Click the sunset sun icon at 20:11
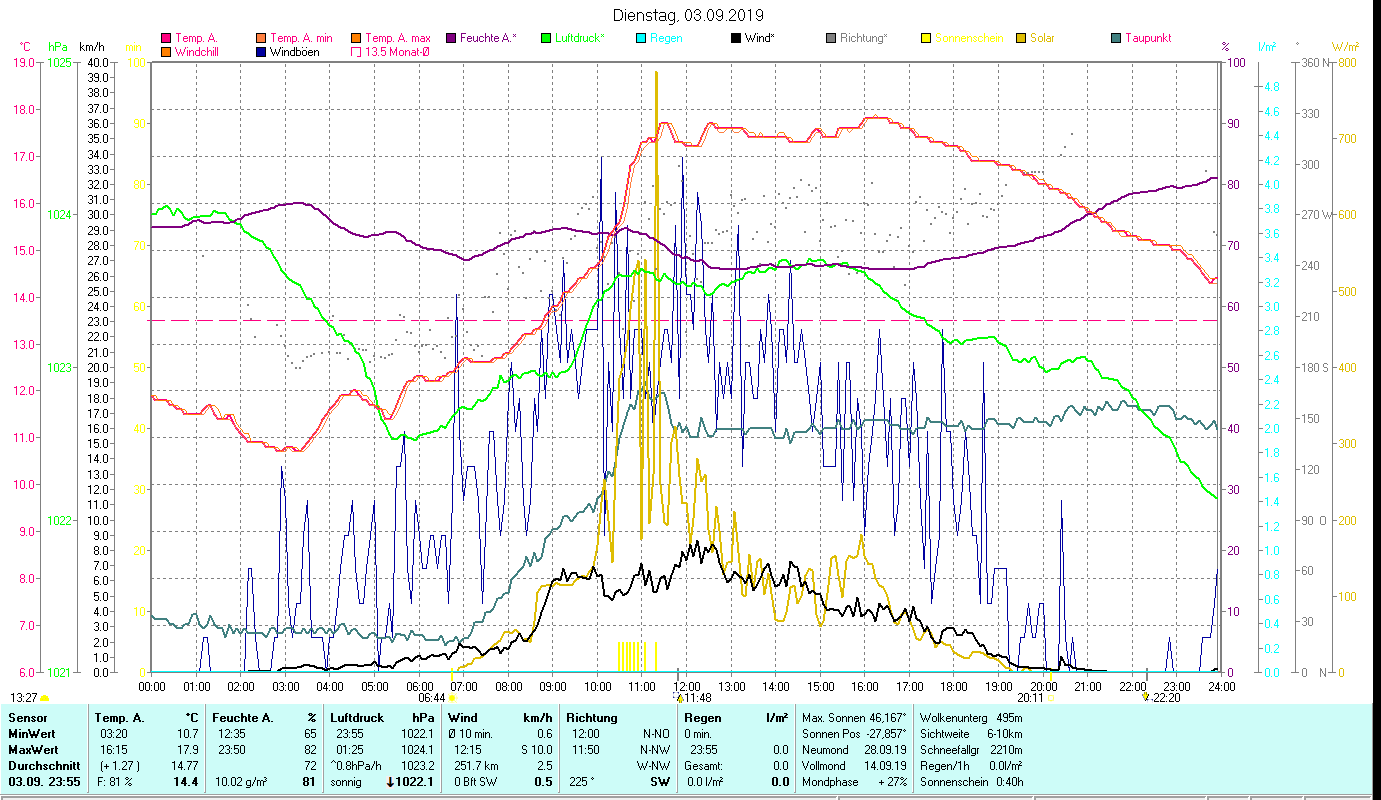This screenshot has height=800, width=1381. point(1049,699)
